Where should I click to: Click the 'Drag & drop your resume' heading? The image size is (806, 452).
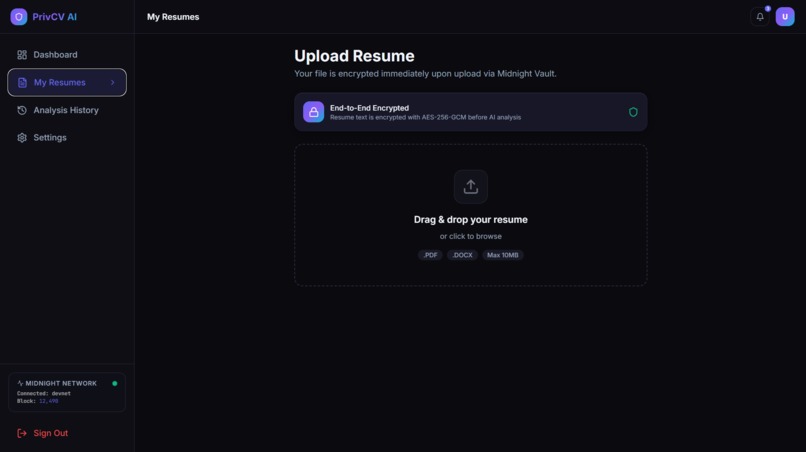(x=470, y=220)
